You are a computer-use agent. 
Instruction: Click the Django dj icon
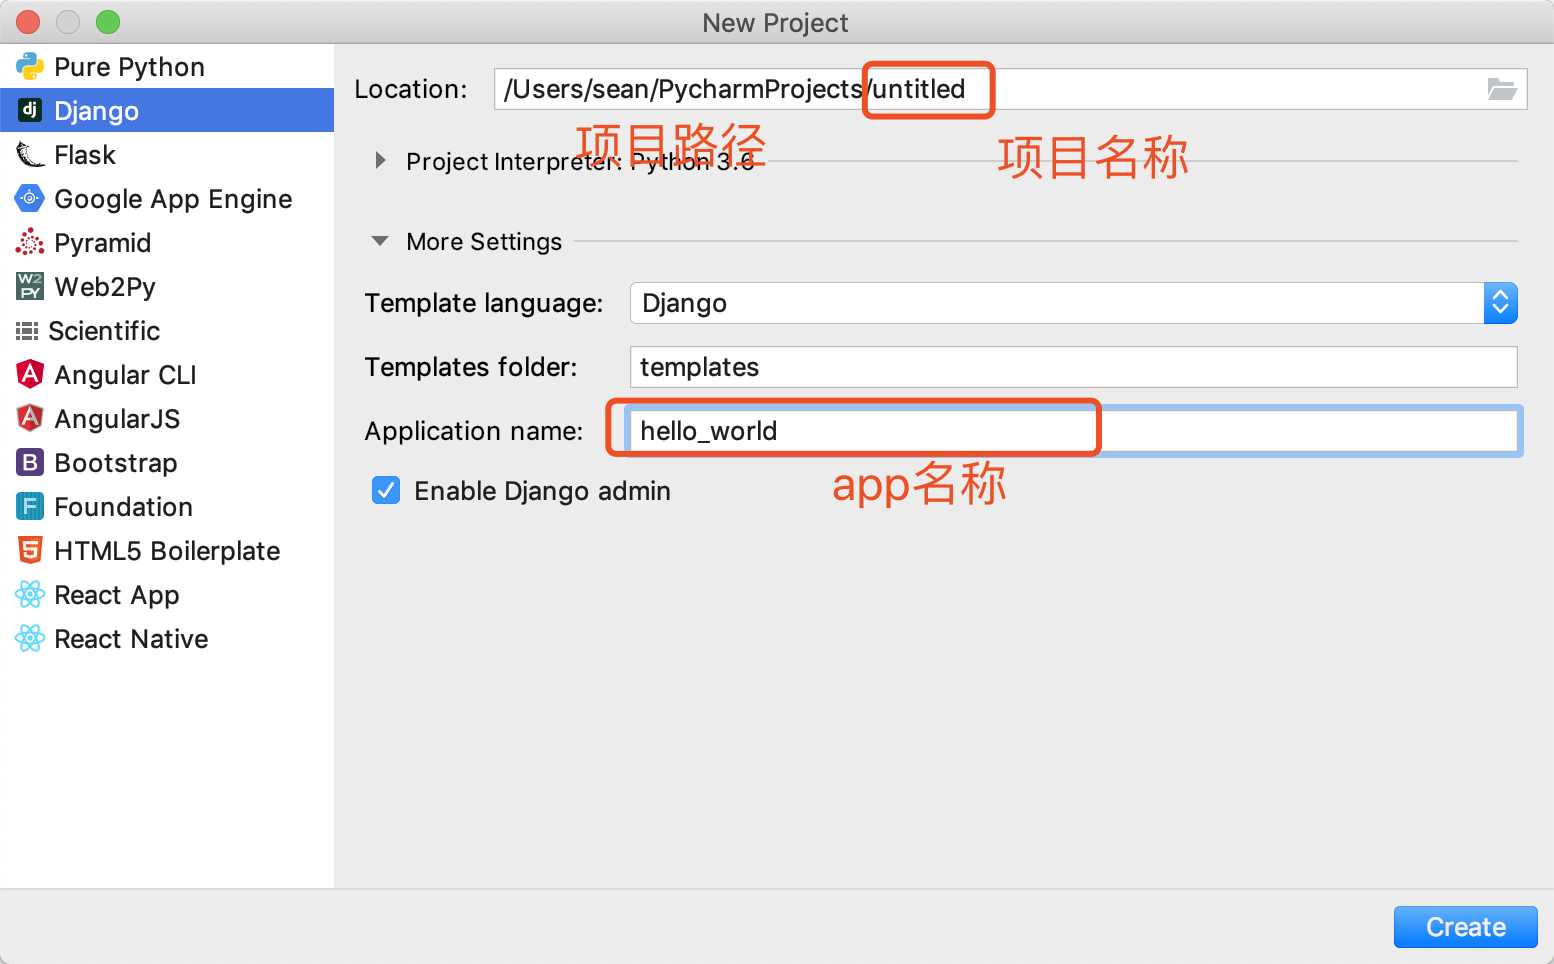(30, 110)
